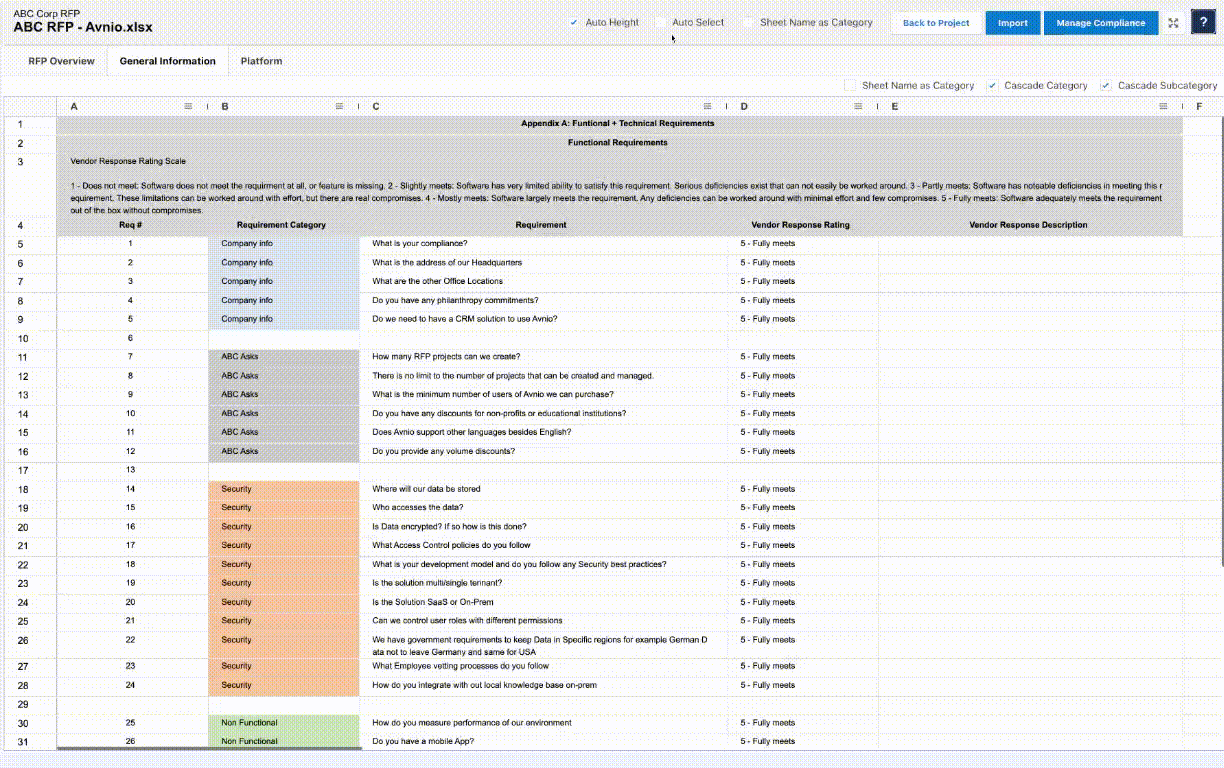This screenshot has width=1224, height=768.
Task: Open column A menu icon
Action: (x=188, y=106)
